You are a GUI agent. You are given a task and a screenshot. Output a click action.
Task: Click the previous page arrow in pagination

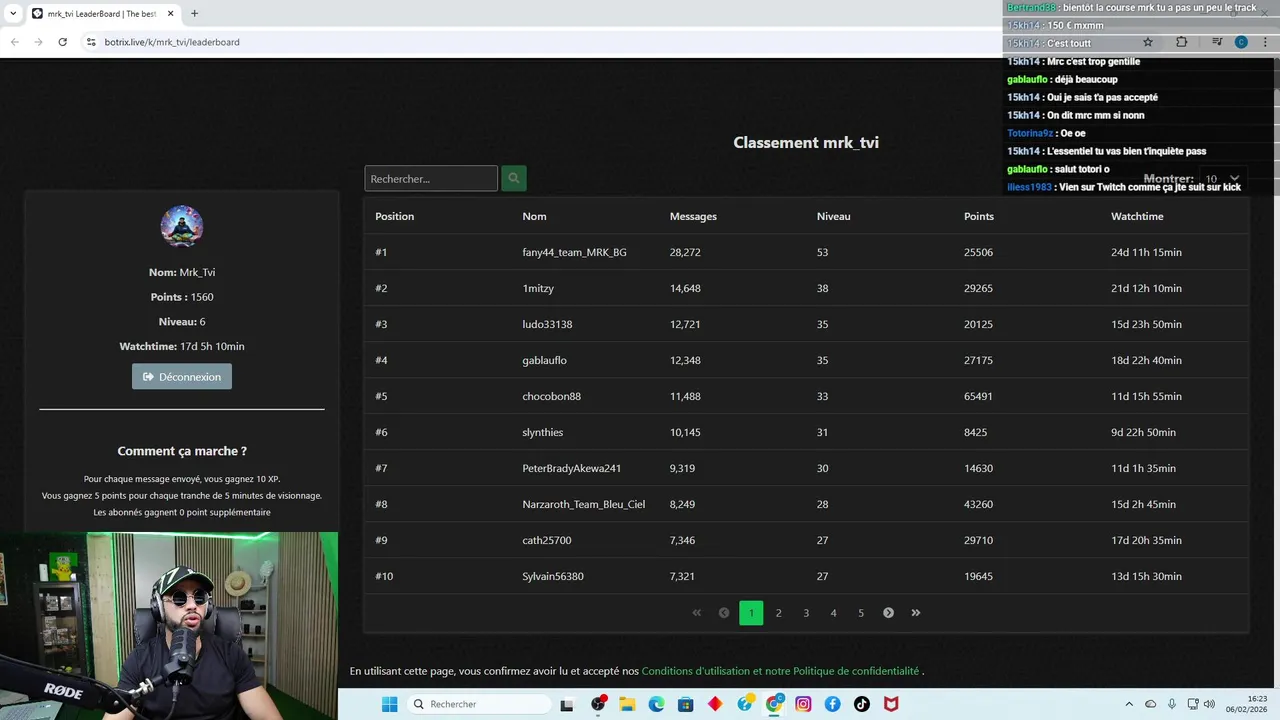coord(724,613)
